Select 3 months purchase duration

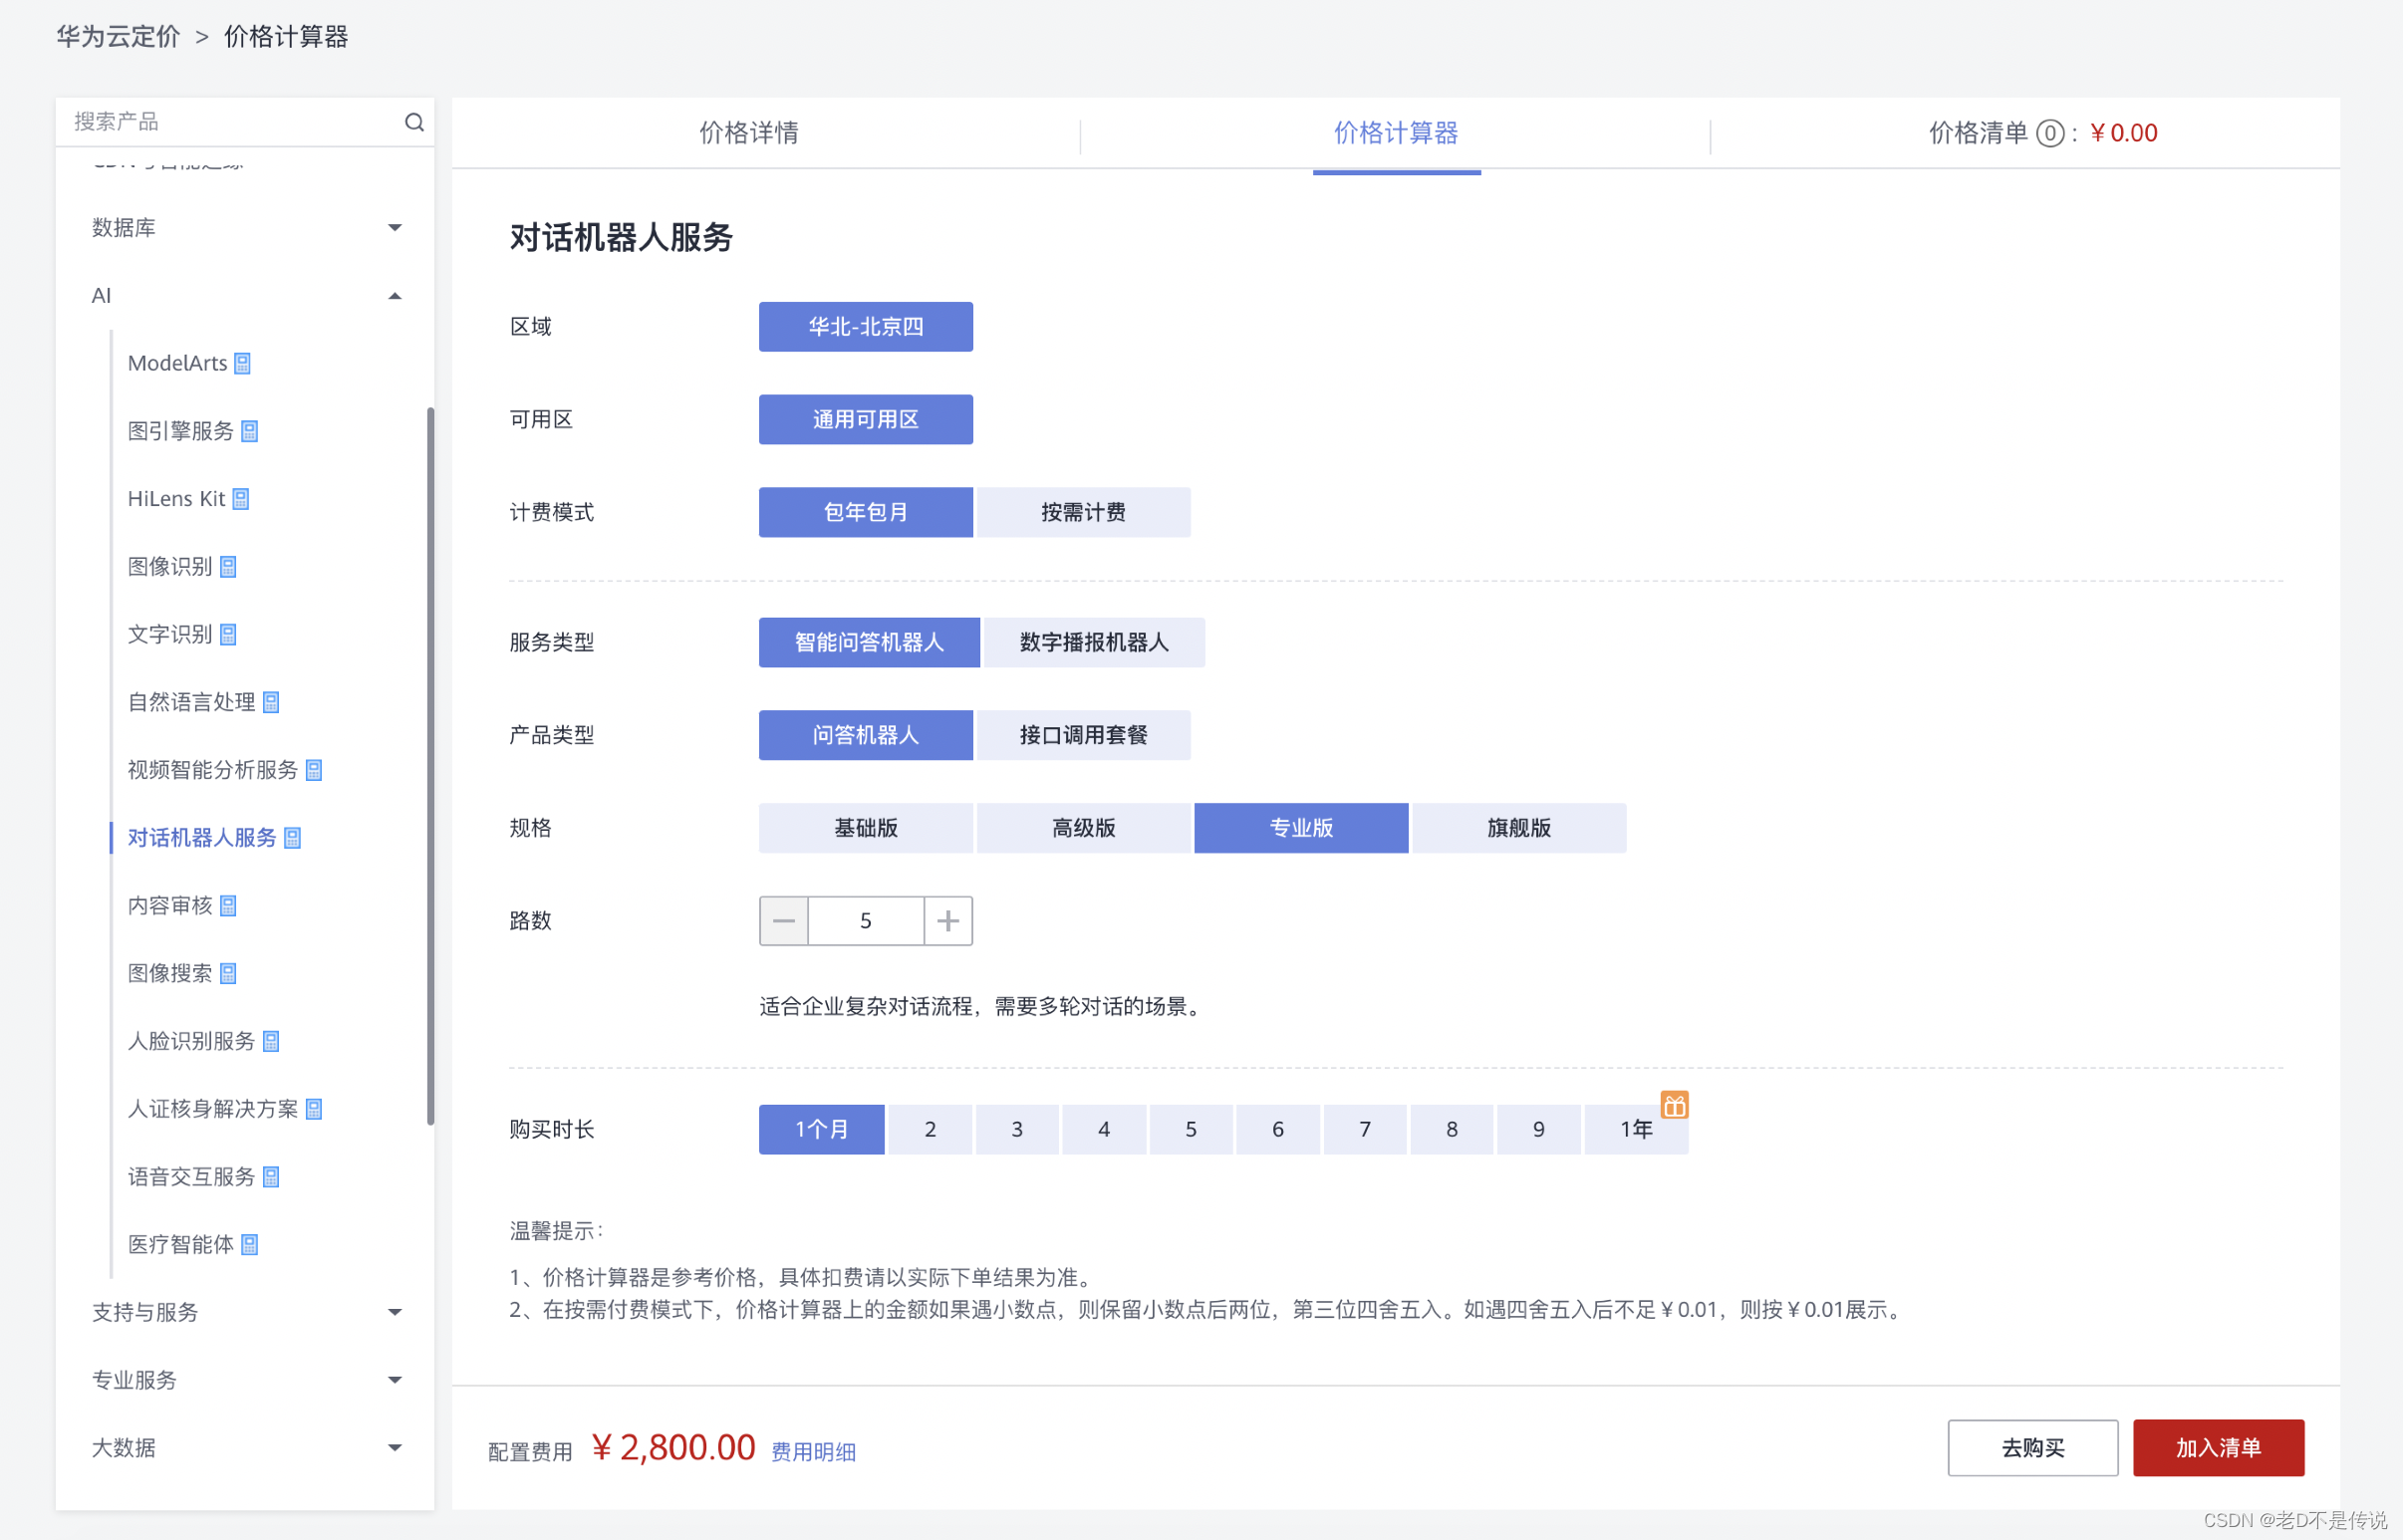point(1017,1130)
